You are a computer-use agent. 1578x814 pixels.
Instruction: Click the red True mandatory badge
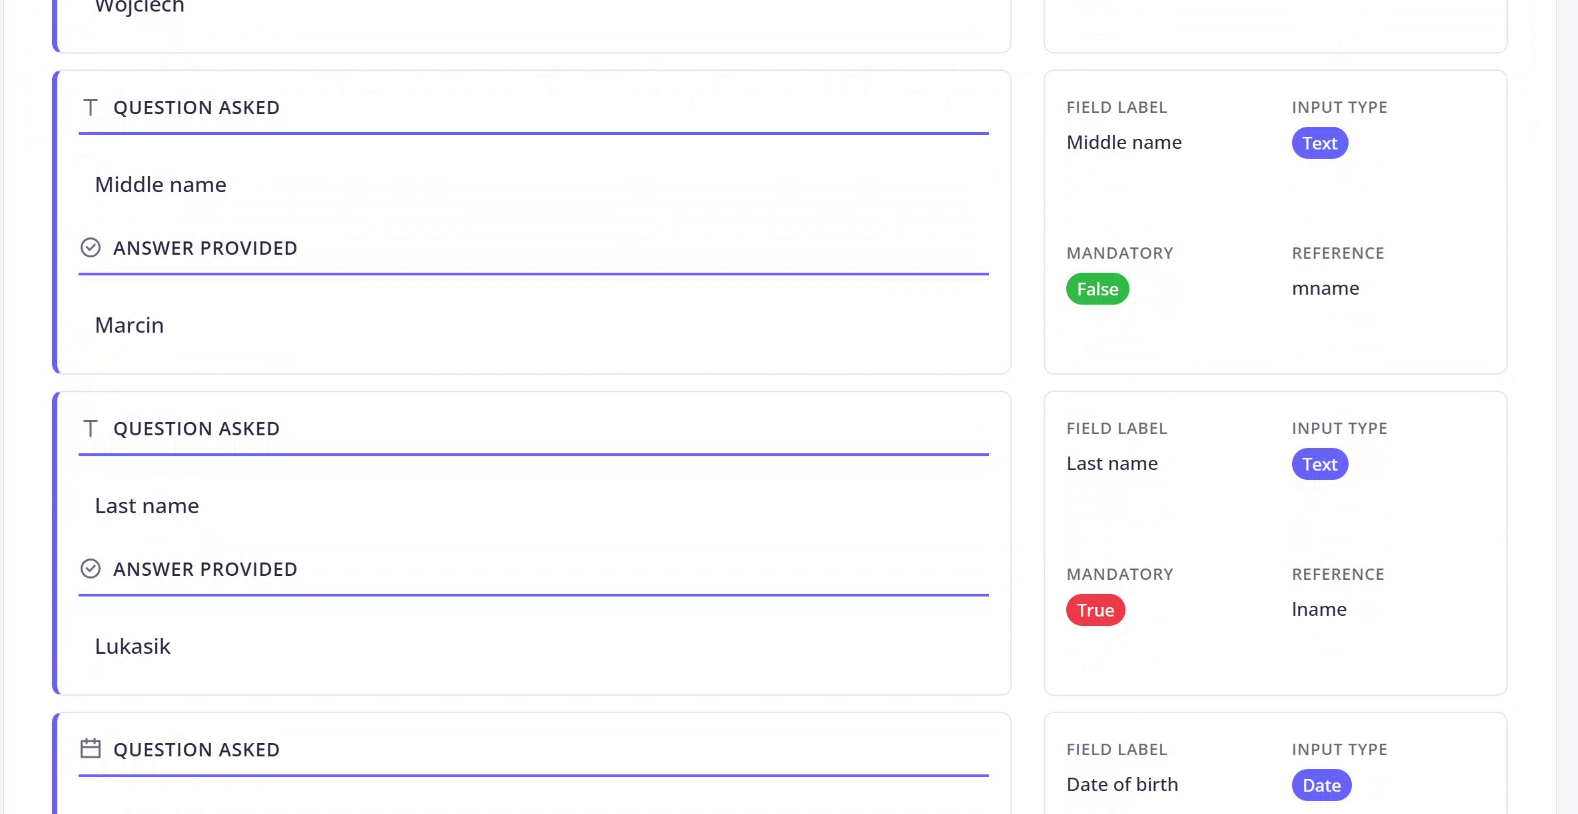(x=1095, y=610)
